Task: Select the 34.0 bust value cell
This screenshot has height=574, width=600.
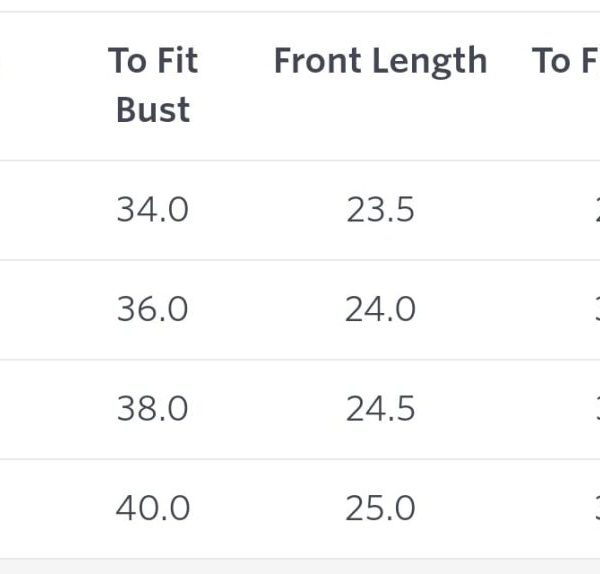Action: click(152, 210)
